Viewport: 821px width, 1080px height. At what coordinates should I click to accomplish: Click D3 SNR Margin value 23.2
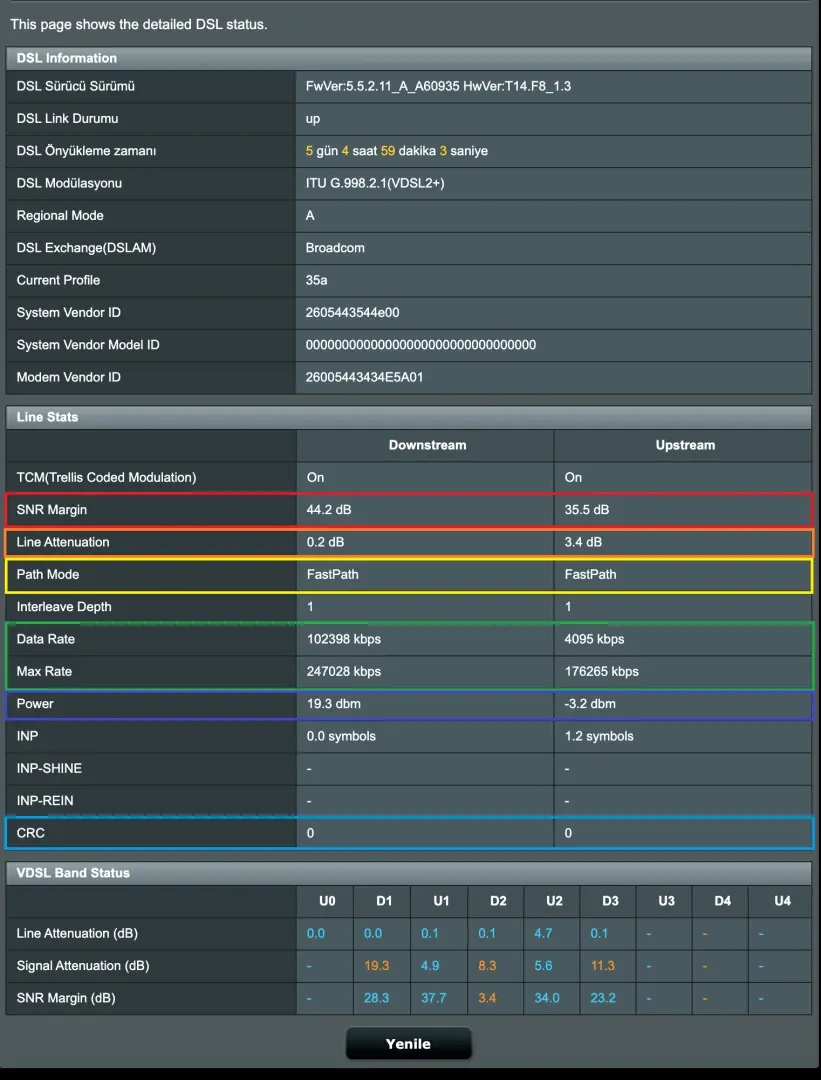pyautogui.click(x=603, y=998)
